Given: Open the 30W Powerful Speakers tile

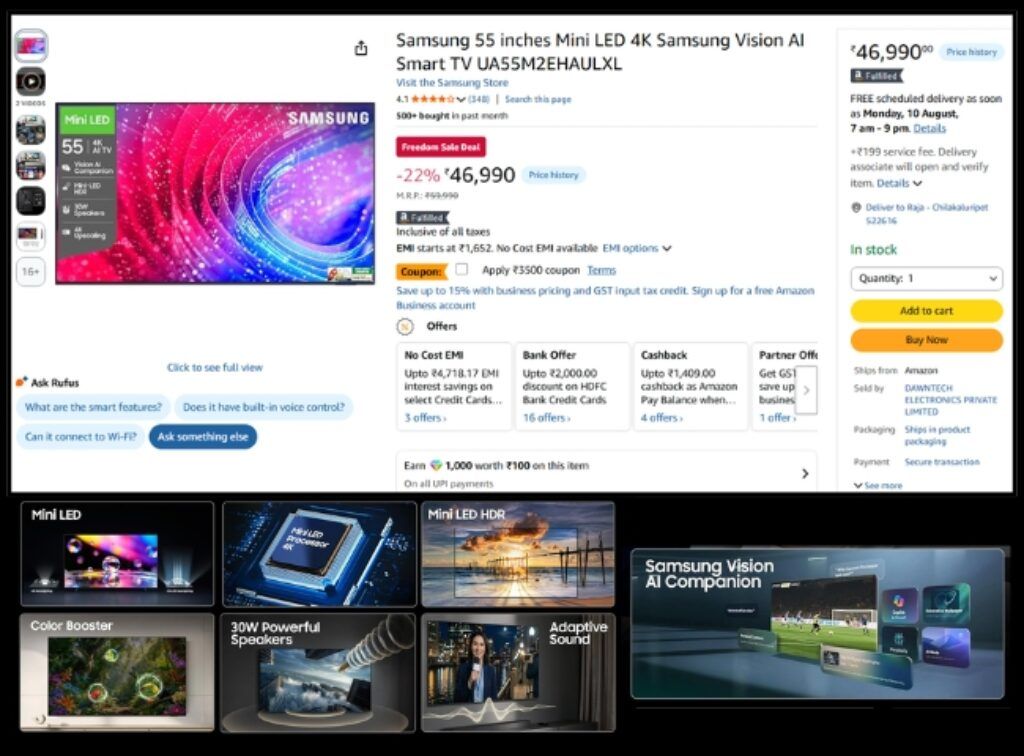Looking at the screenshot, I should [318, 672].
